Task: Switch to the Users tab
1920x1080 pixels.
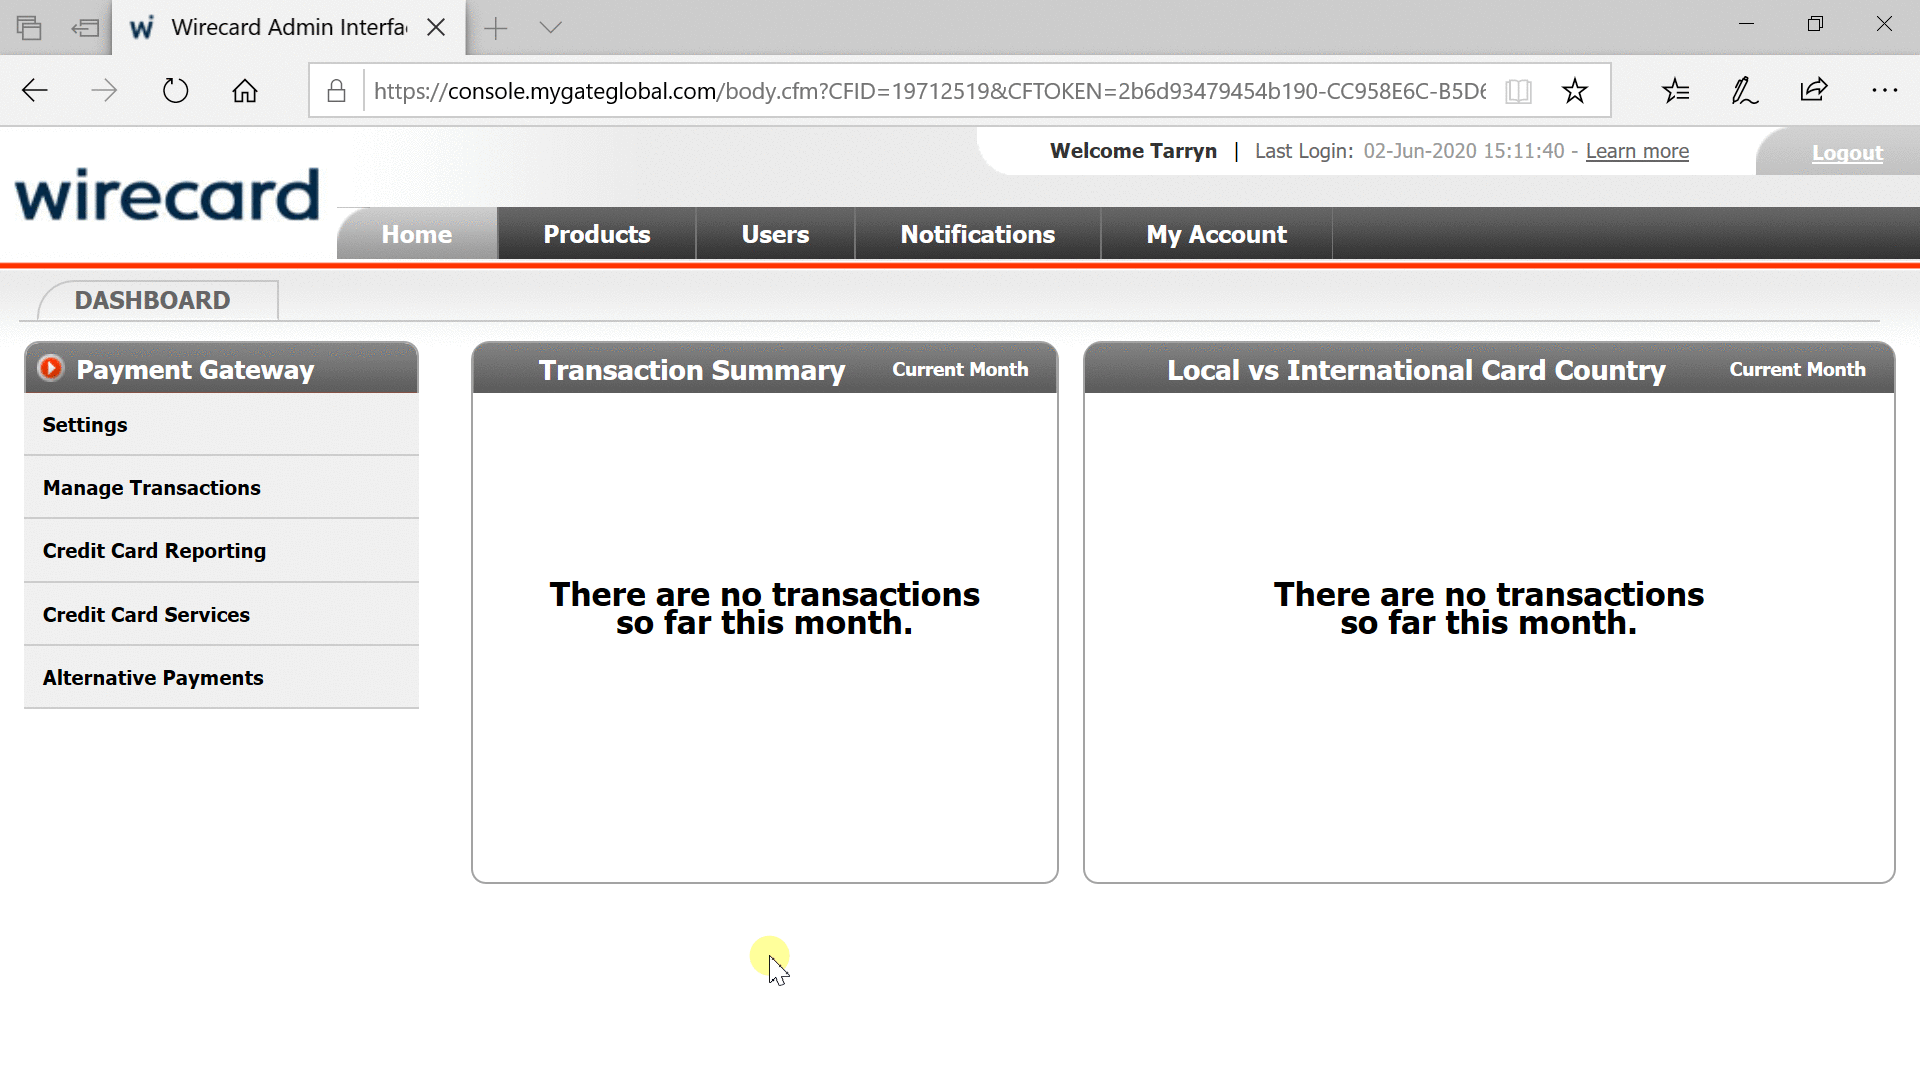Action: pos(775,234)
